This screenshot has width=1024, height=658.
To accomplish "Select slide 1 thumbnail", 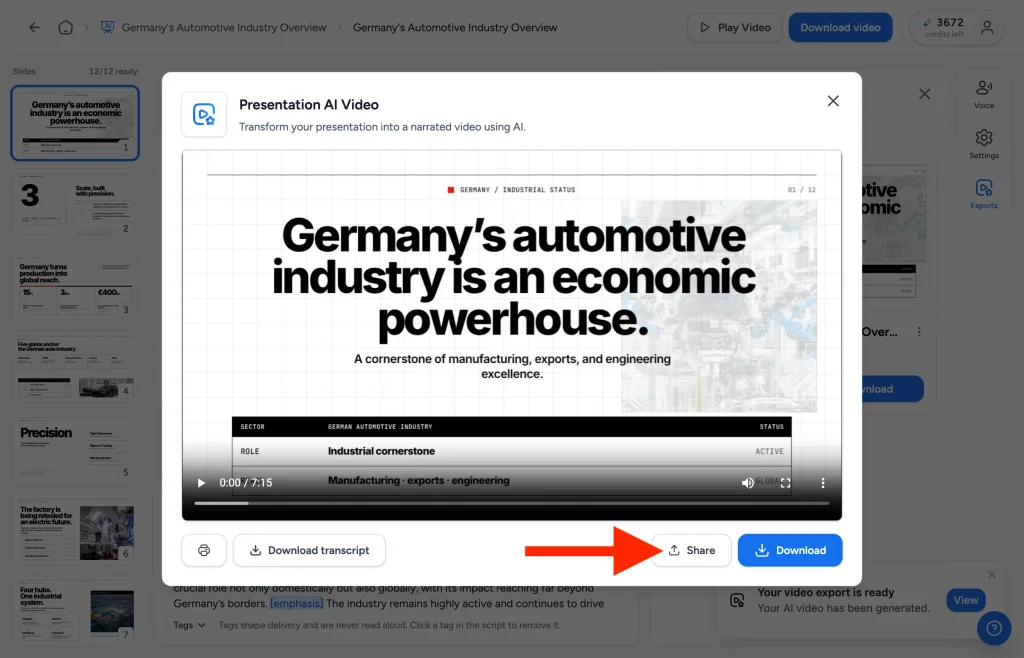I will point(75,123).
